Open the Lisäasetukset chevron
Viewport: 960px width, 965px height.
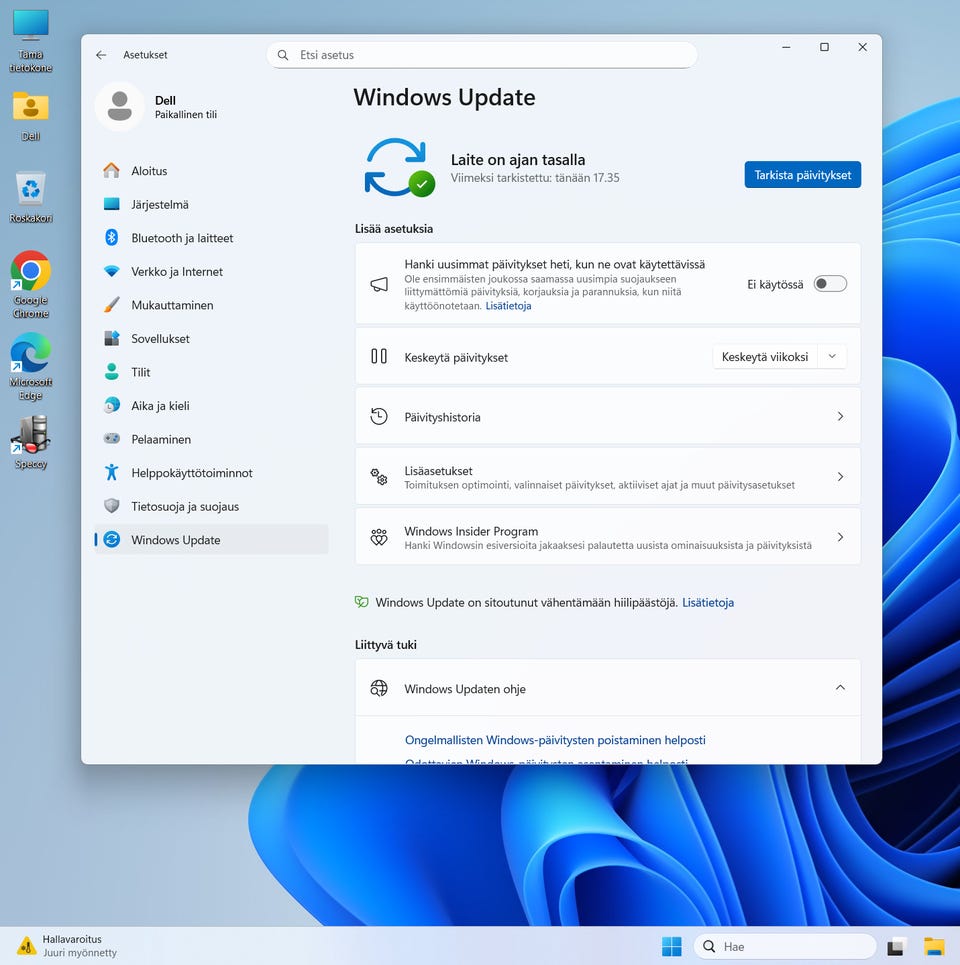pos(840,477)
